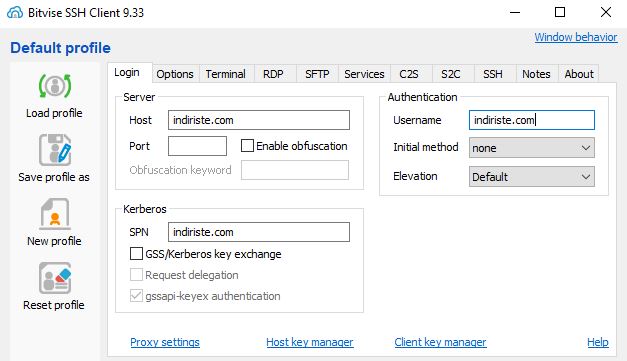The width and height of the screenshot is (627, 361).
Task: Enable the obfuscation checkbox
Action: coord(247,146)
